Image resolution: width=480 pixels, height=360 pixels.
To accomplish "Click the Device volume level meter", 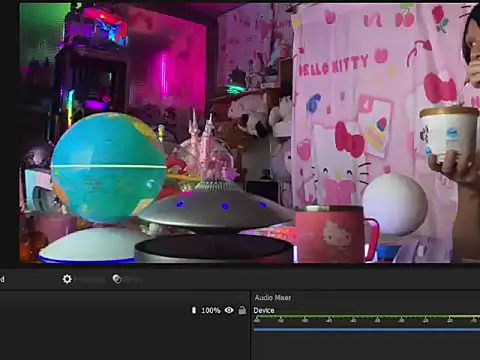I will pyautogui.click(x=367, y=317).
